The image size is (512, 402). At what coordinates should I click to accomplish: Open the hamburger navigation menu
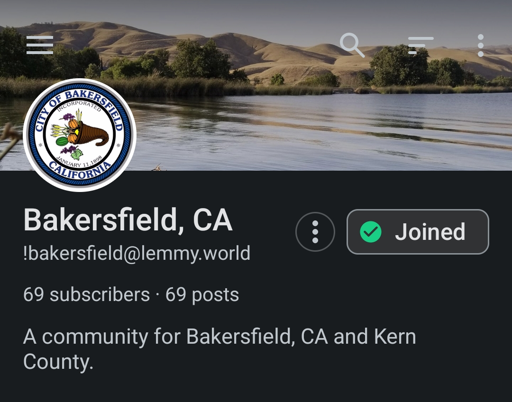tap(40, 45)
